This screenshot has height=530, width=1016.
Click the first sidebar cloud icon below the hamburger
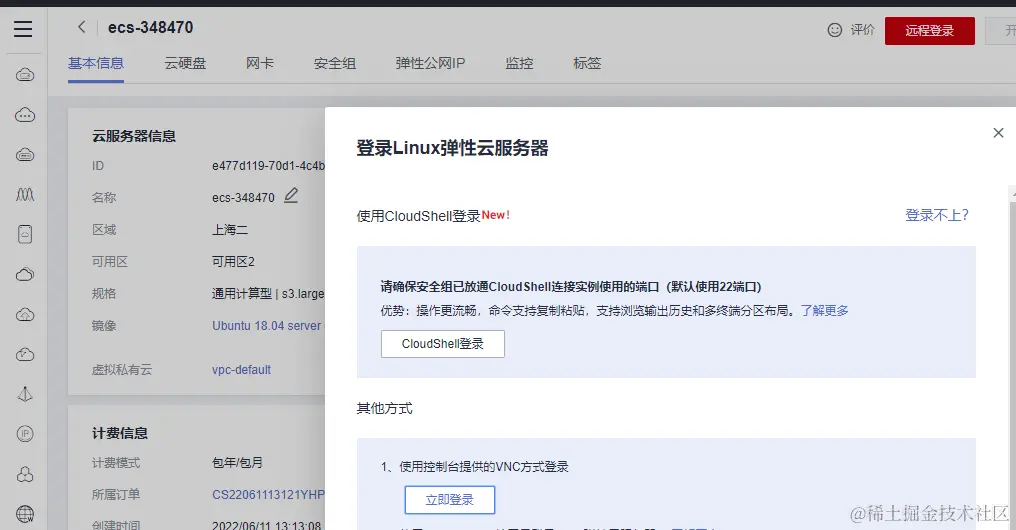[25, 75]
